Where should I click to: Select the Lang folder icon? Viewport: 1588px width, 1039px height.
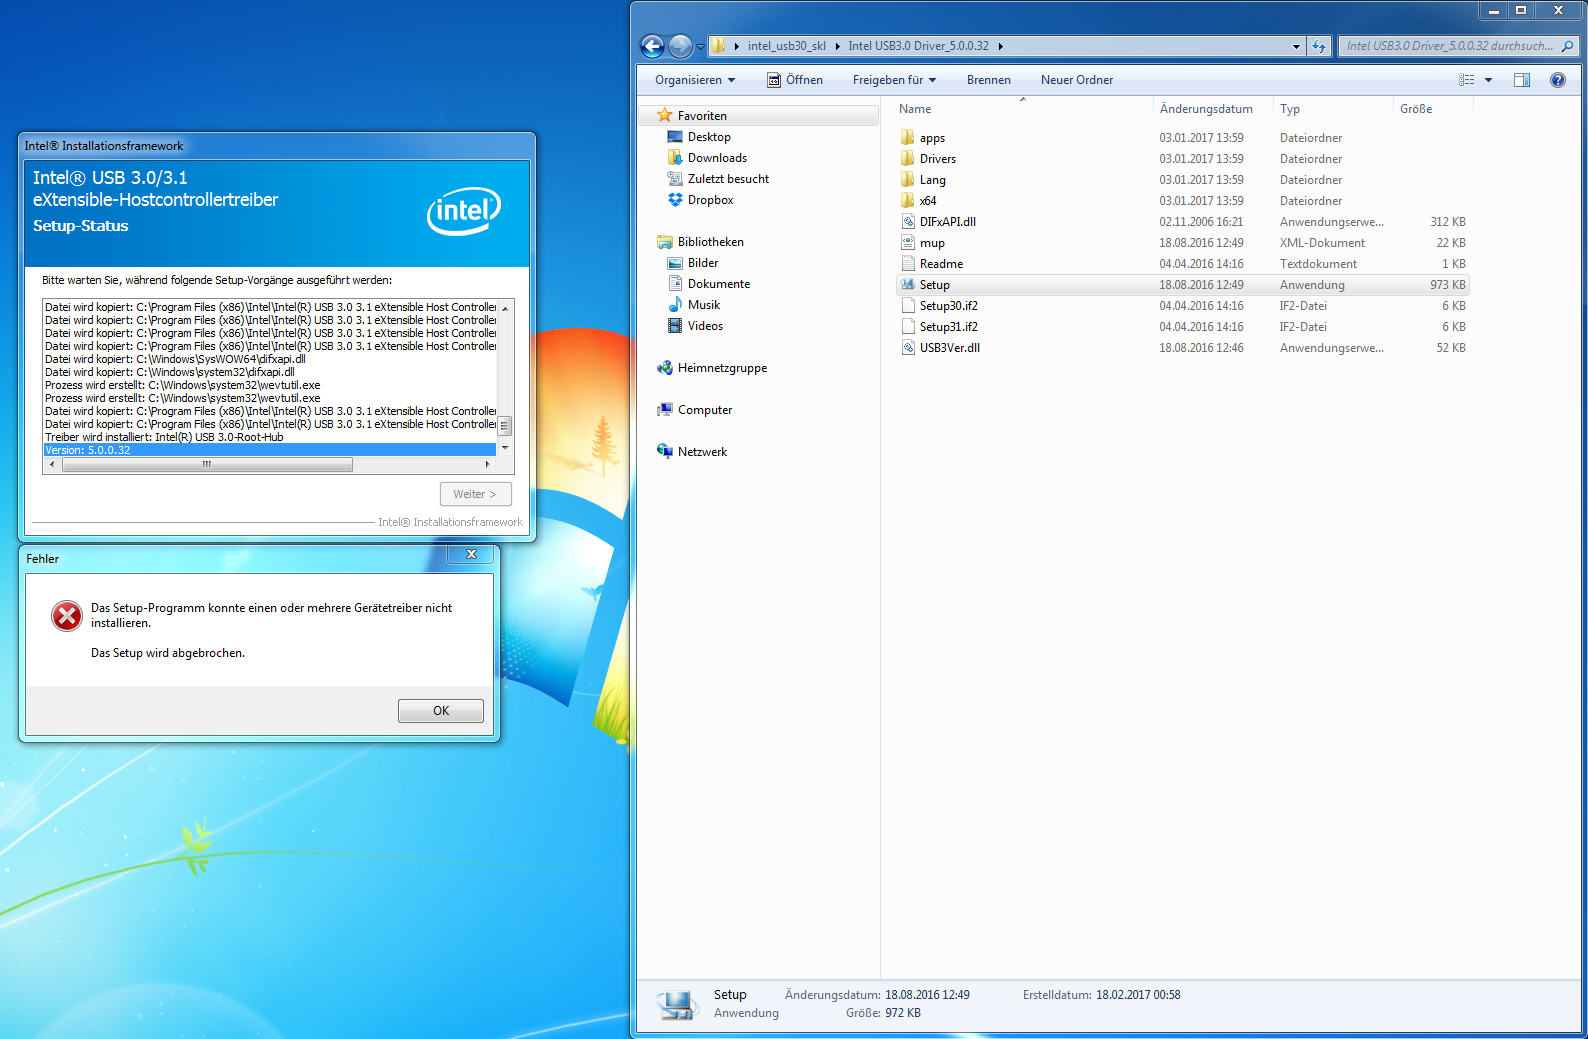(908, 180)
